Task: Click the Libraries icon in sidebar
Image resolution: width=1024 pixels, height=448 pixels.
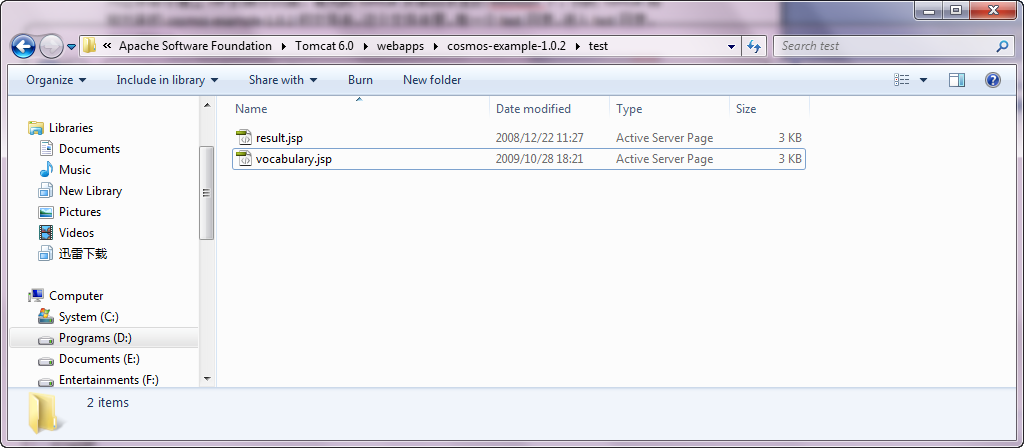Action: point(36,128)
